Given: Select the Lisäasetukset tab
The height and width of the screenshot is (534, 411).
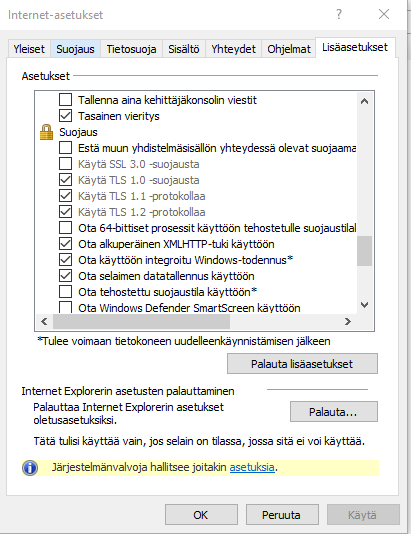Looking at the screenshot, I should (355, 47).
